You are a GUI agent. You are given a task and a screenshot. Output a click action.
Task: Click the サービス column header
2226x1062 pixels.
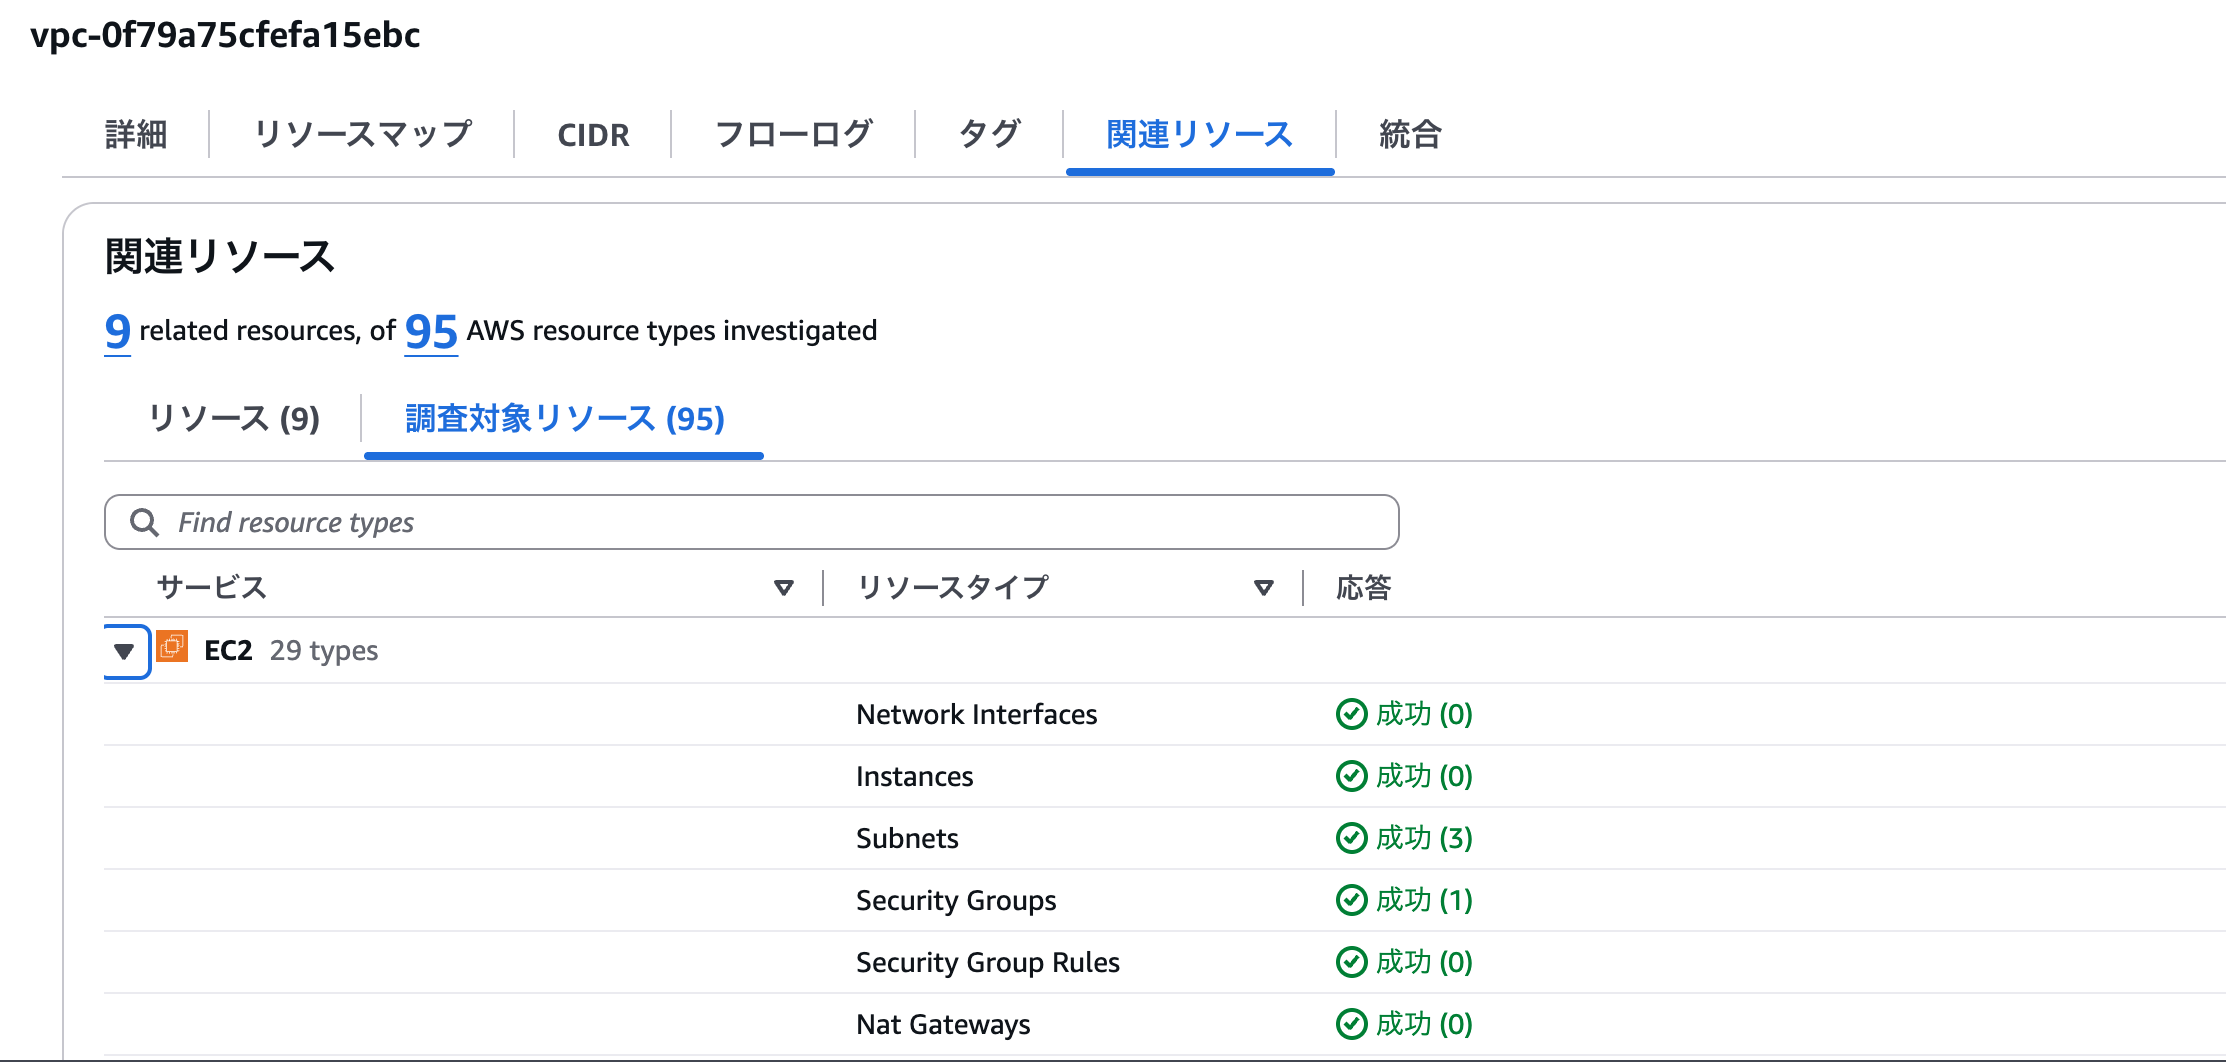(x=212, y=587)
